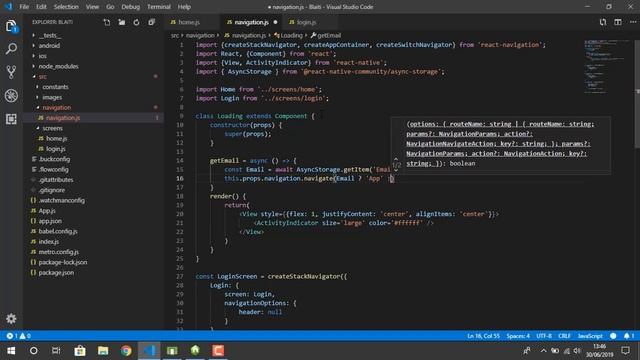Viewport: 640px width, 360px height.
Task: Open the Extensions view in activity bar
Action: click(11, 119)
